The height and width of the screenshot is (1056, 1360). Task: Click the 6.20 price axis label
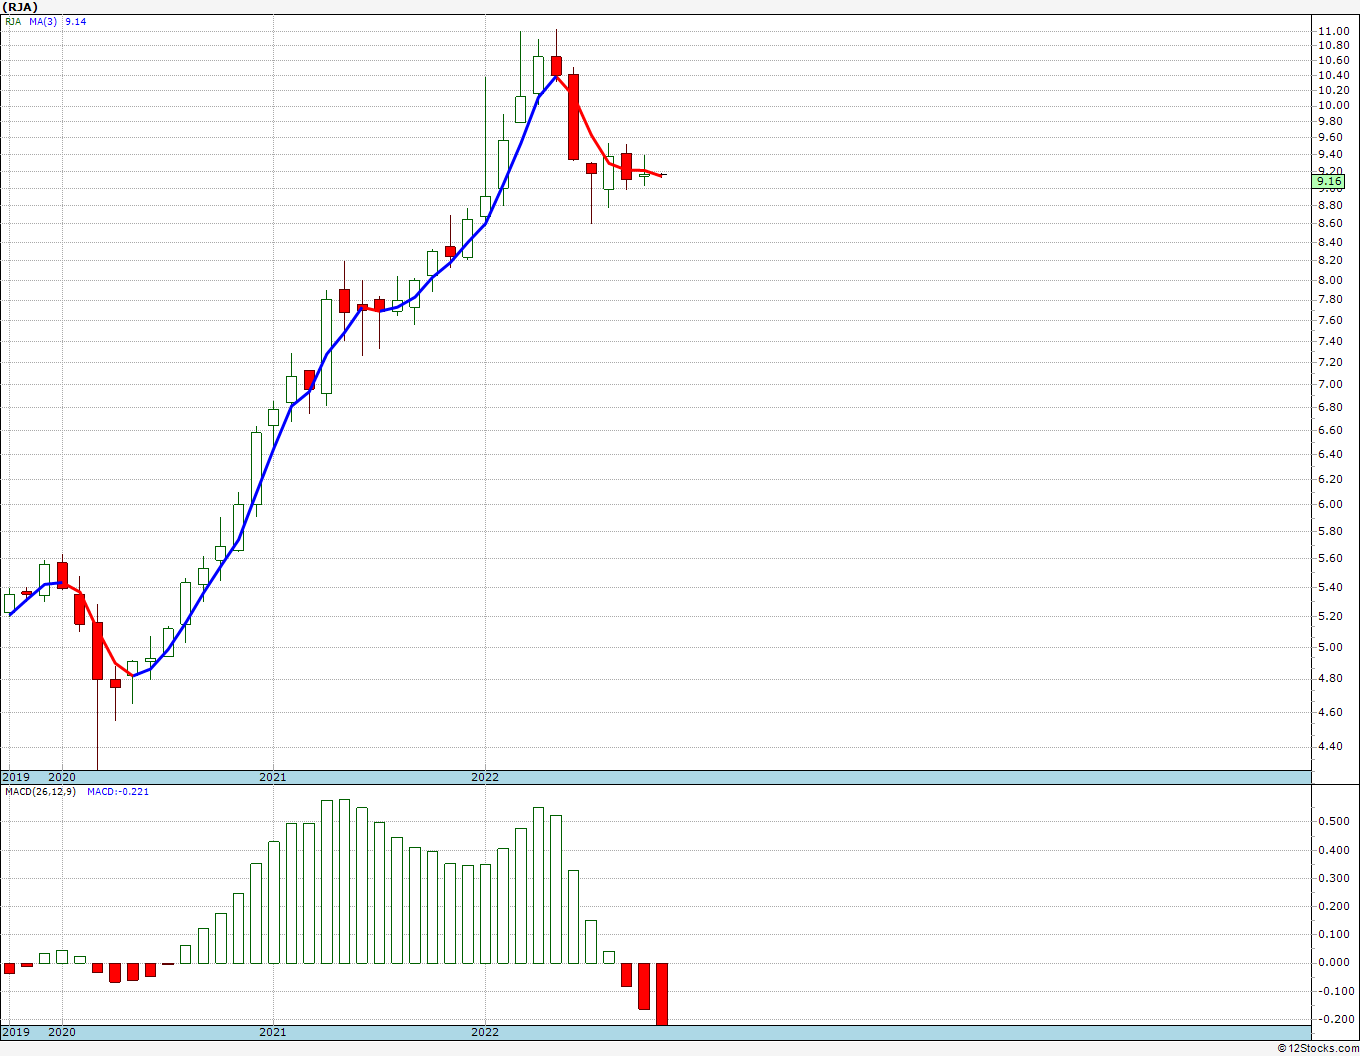tap(1331, 479)
